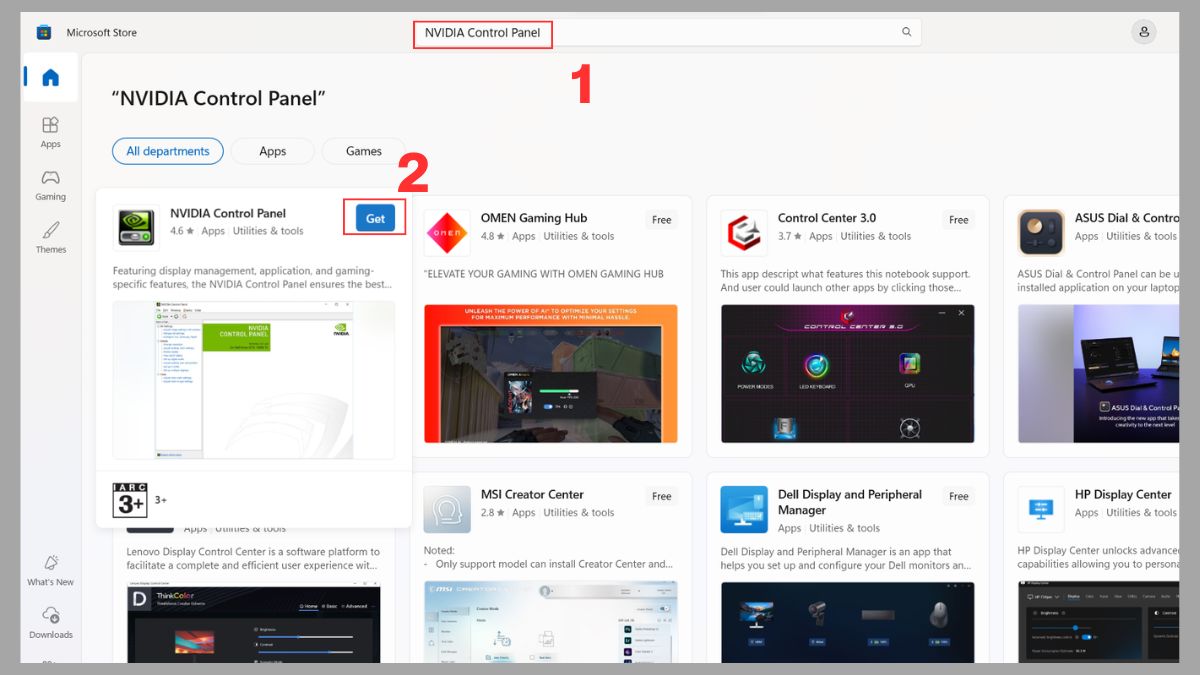Viewport: 1200px width, 675px height.
Task: Click the MSI Creator Center title
Action: tap(532, 494)
